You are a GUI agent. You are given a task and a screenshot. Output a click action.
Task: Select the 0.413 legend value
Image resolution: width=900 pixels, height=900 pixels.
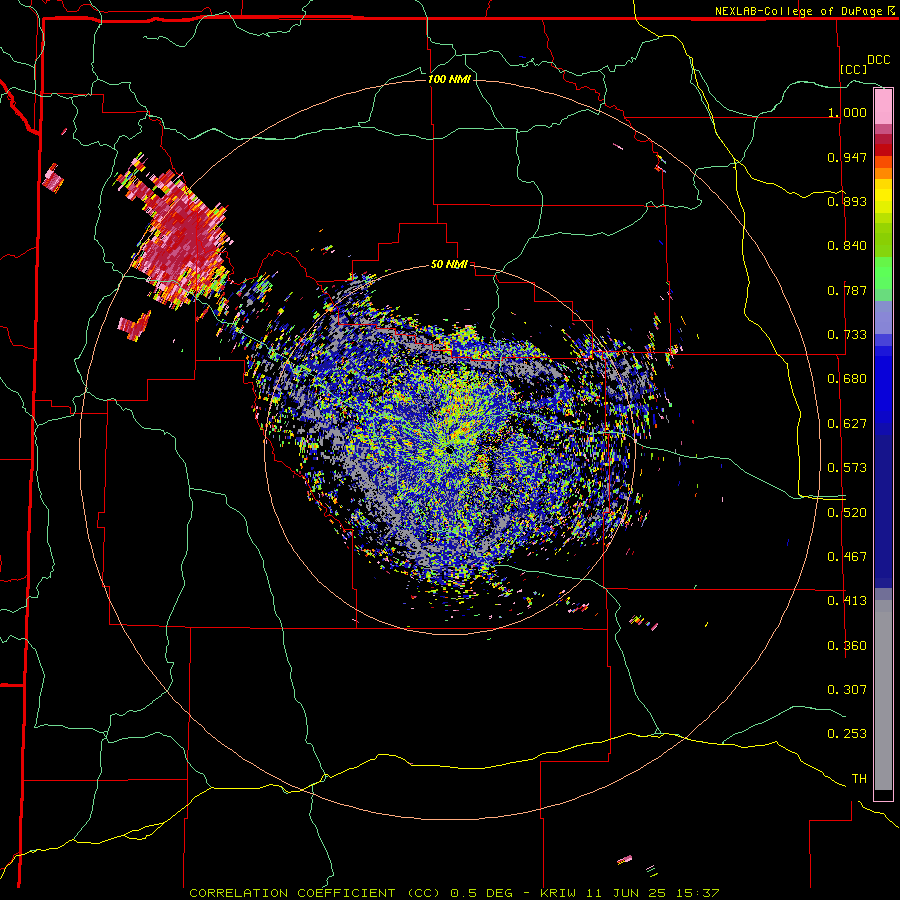click(x=847, y=601)
